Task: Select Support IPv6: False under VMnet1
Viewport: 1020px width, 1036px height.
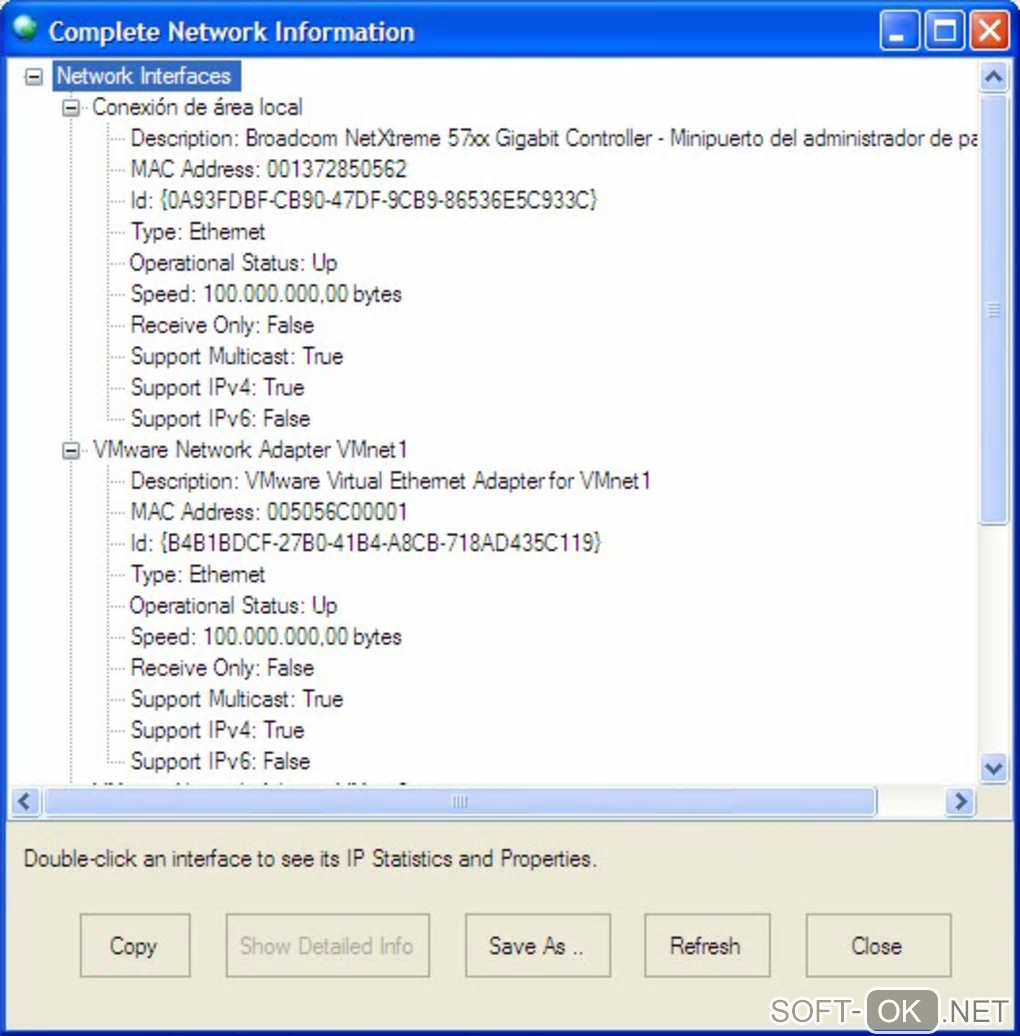Action: click(220, 760)
